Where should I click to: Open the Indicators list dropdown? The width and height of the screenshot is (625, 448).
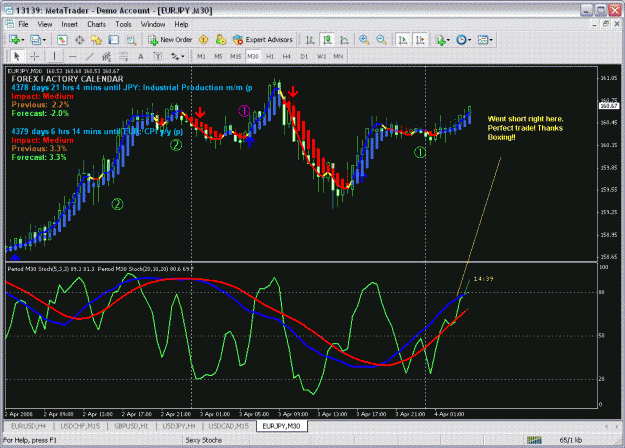pyautogui.click(x=442, y=40)
